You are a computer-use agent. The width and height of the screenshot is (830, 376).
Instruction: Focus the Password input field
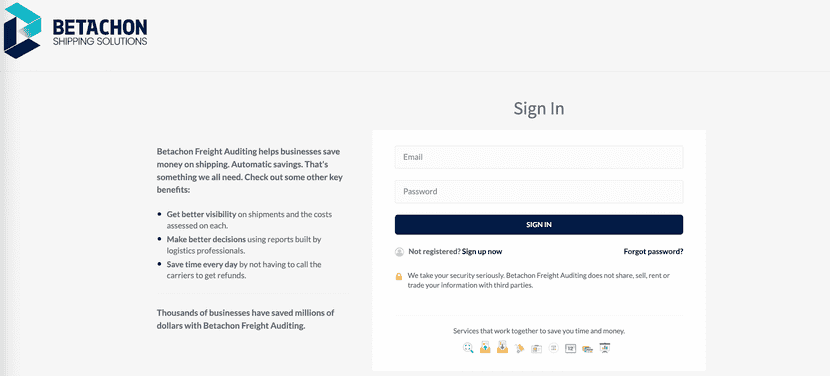pos(539,192)
